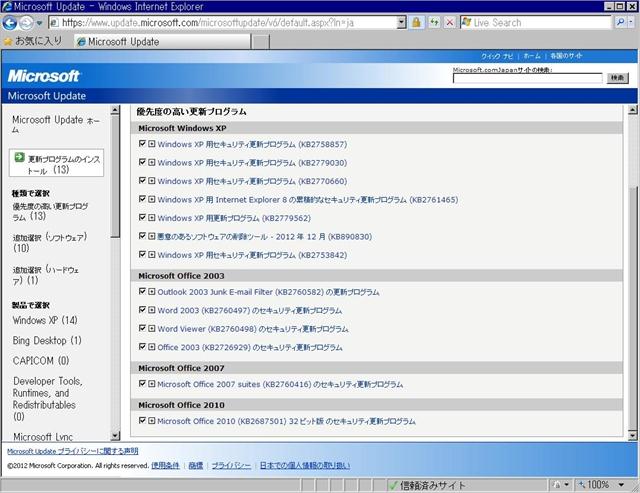Viewport: 640px width, 493px height.
Task: Uncheck Word Viewer KB2760498 checkbox
Action: (142, 328)
